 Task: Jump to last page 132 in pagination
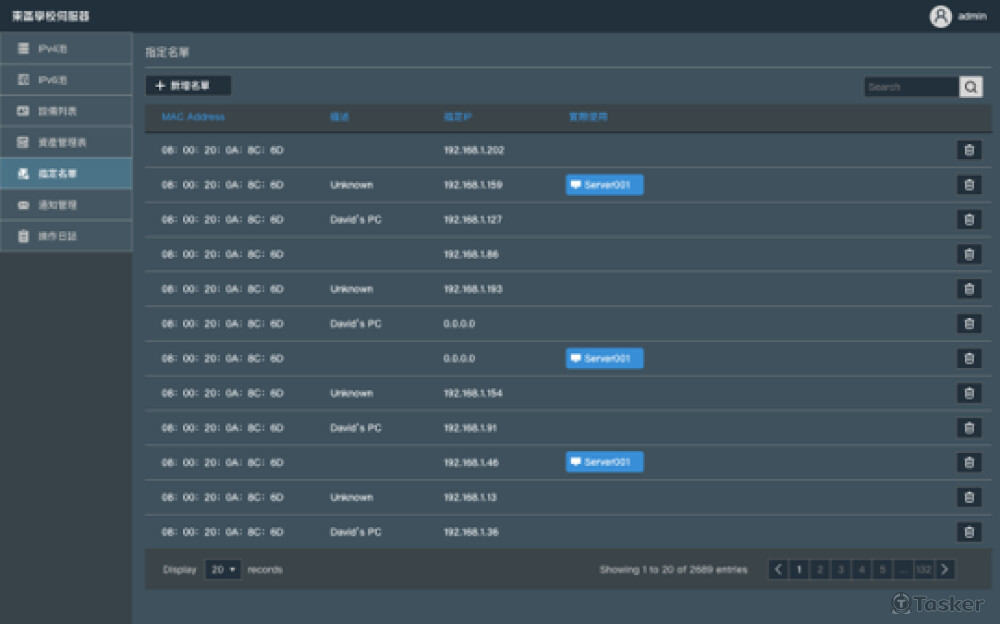point(923,569)
